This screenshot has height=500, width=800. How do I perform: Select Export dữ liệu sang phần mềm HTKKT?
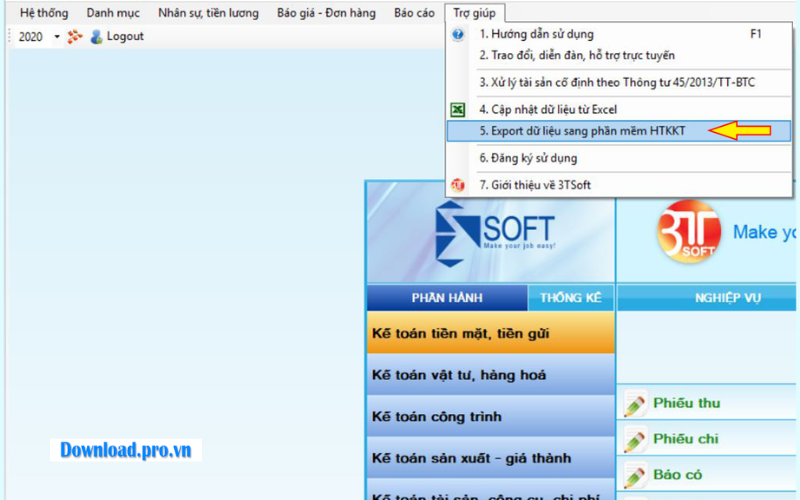click(x=581, y=131)
